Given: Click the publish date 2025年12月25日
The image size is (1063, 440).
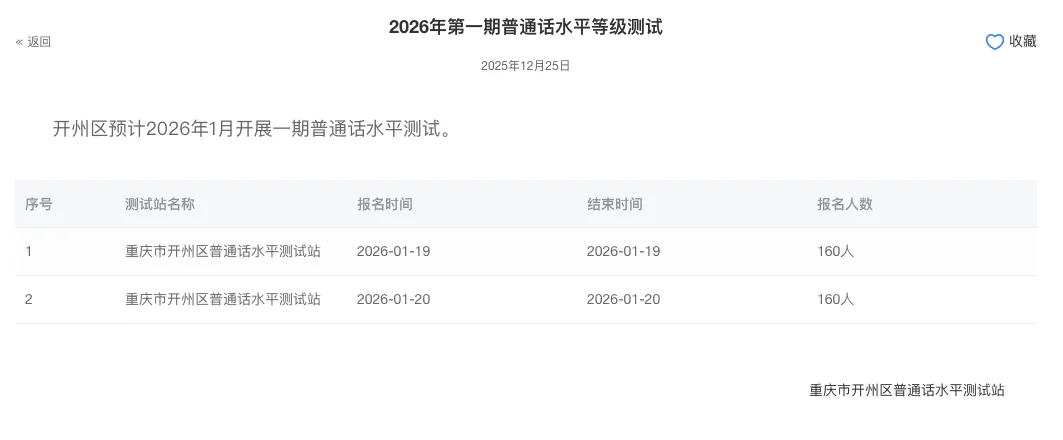Looking at the screenshot, I should 525,66.
